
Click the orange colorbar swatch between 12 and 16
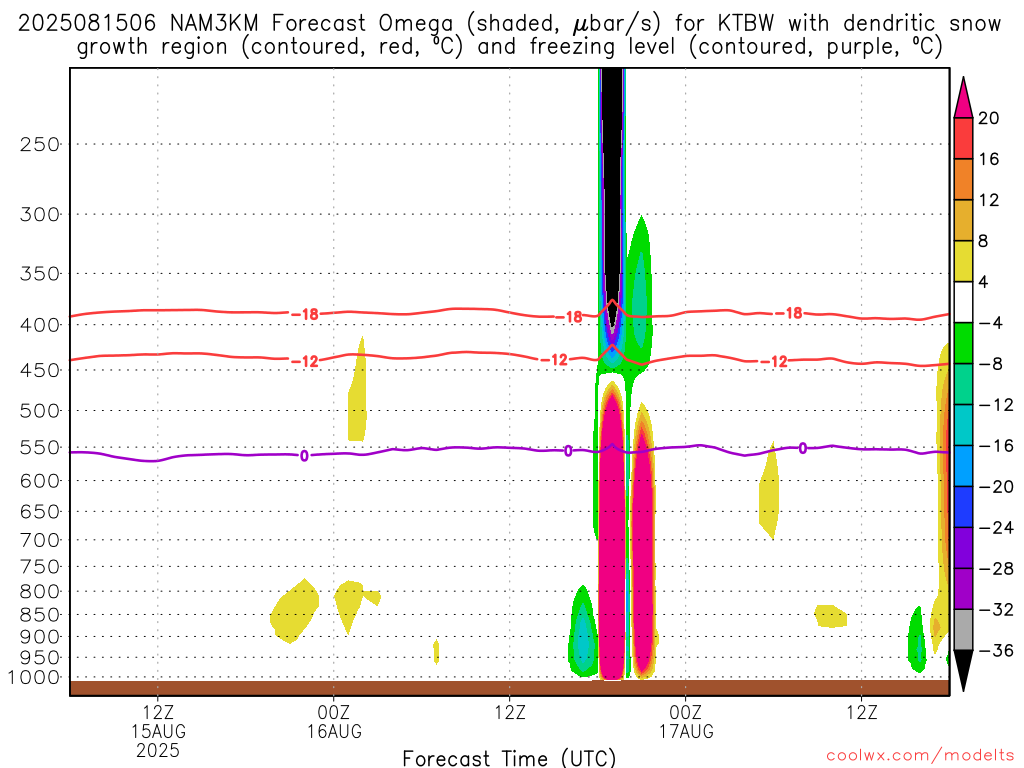(963, 180)
